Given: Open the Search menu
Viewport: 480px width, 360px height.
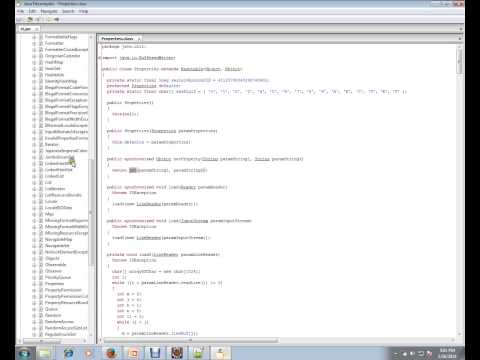Looking at the screenshot, I should [68, 11].
